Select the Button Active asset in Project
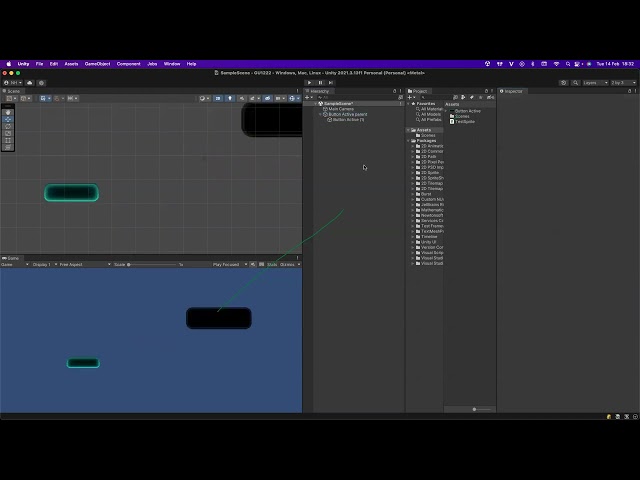Screen dimensions: 640x480 [465, 111]
